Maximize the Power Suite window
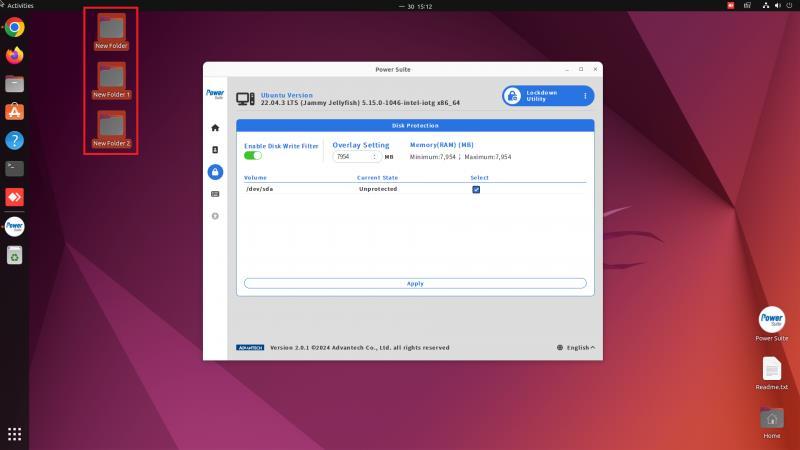The height and width of the screenshot is (450, 800). [581, 69]
